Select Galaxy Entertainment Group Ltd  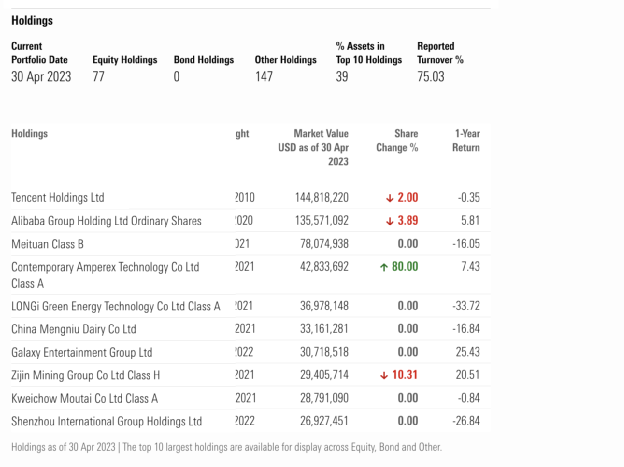coord(81,352)
